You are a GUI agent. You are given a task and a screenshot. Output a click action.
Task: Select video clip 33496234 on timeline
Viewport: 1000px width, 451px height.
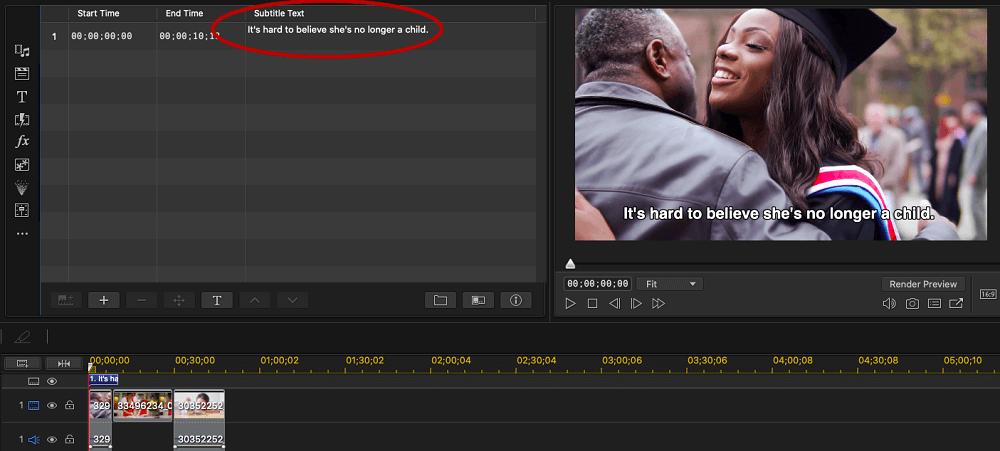(x=143, y=406)
